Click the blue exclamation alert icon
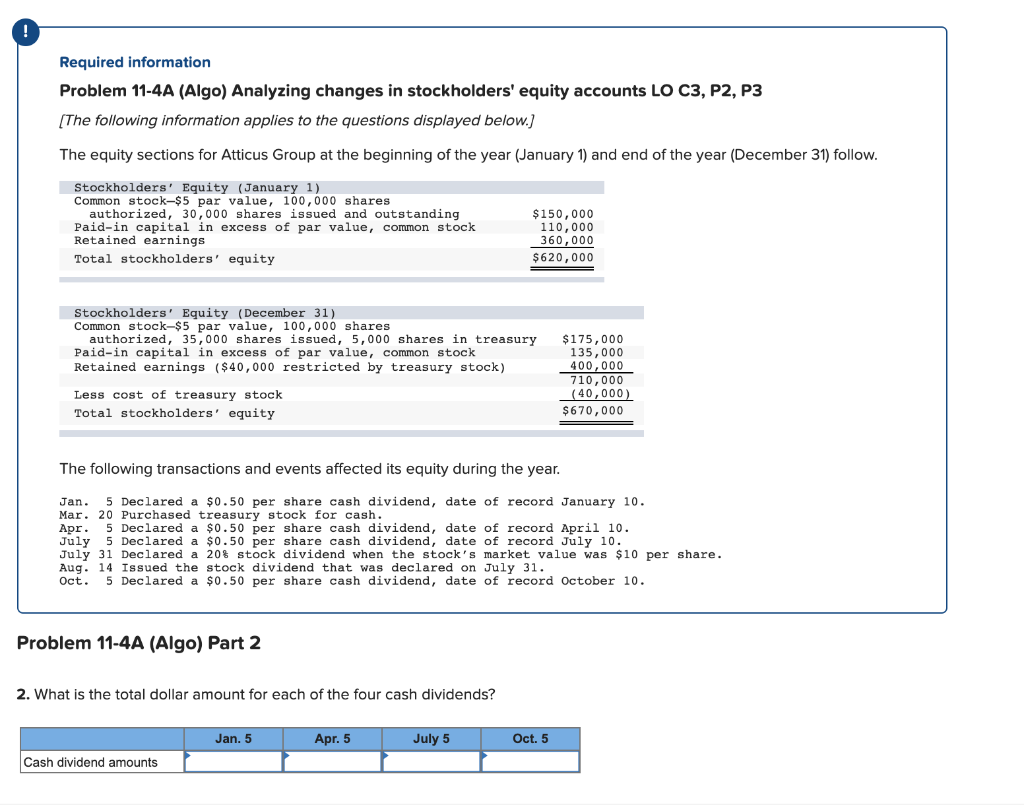This screenshot has width=1024, height=805. click(25, 32)
